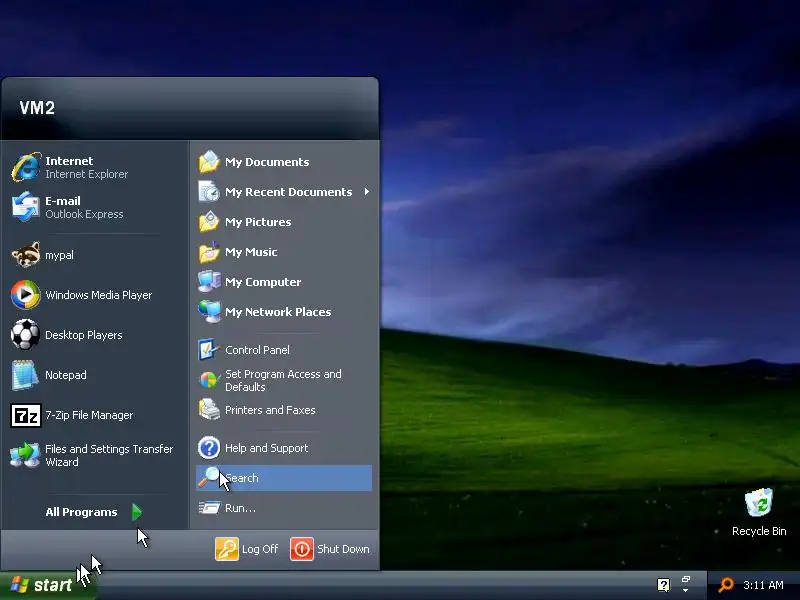Click the Set Program Access and Defaults label
The height and width of the screenshot is (600, 800).
pos(283,381)
